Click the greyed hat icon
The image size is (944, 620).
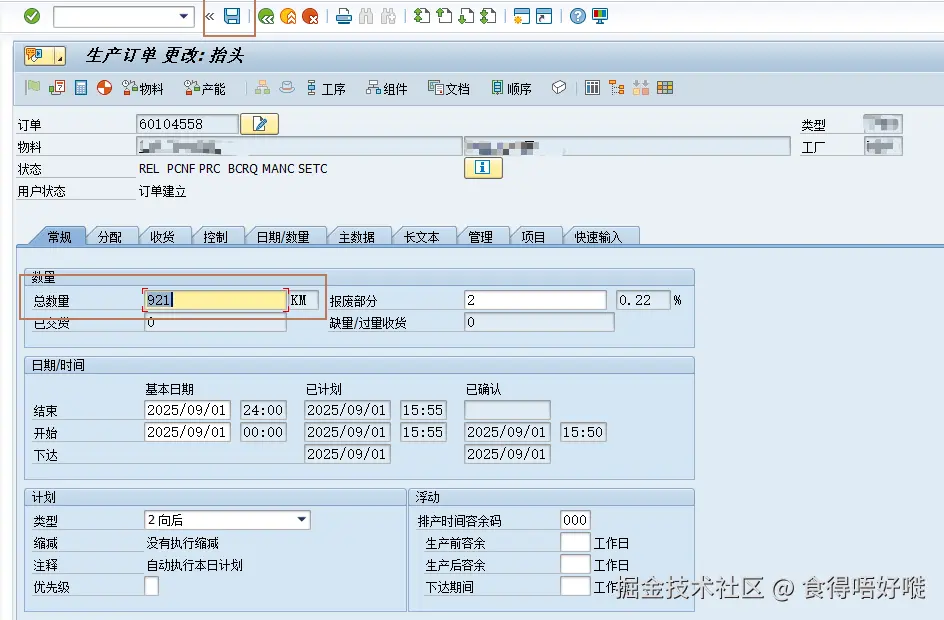click(x=287, y=88)
